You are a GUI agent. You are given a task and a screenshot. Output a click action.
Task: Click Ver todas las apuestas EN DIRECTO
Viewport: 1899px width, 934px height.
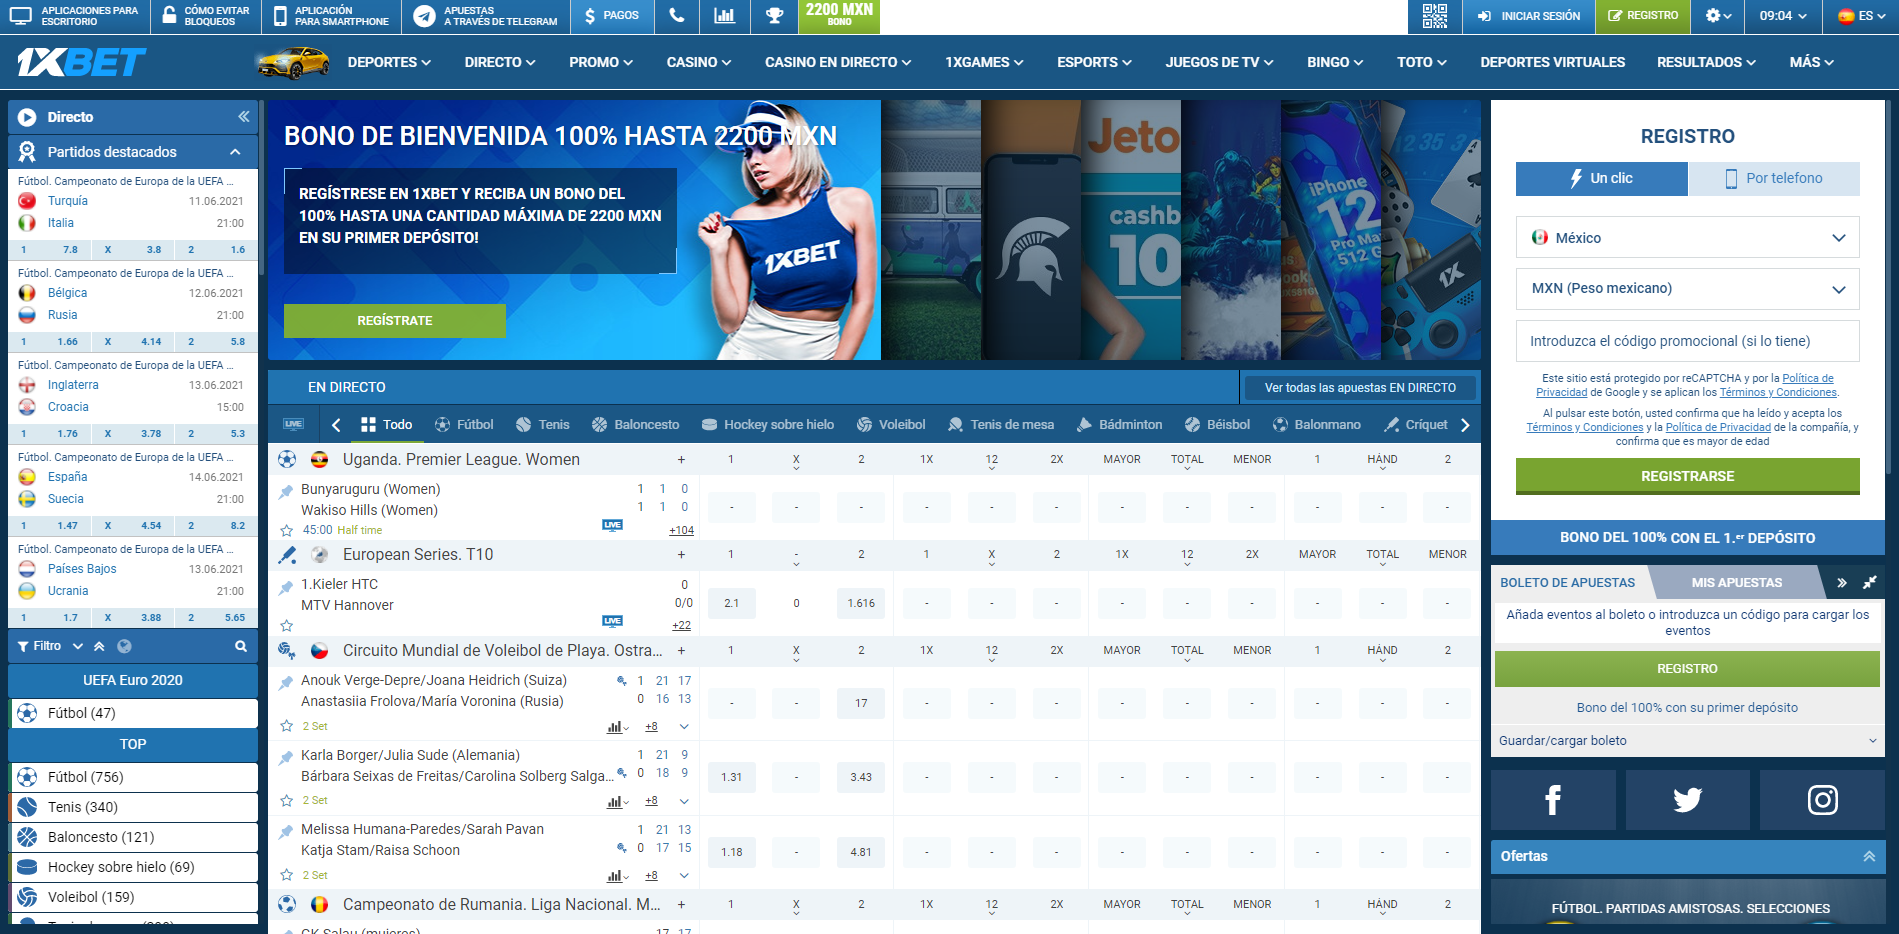point(1360,388)
